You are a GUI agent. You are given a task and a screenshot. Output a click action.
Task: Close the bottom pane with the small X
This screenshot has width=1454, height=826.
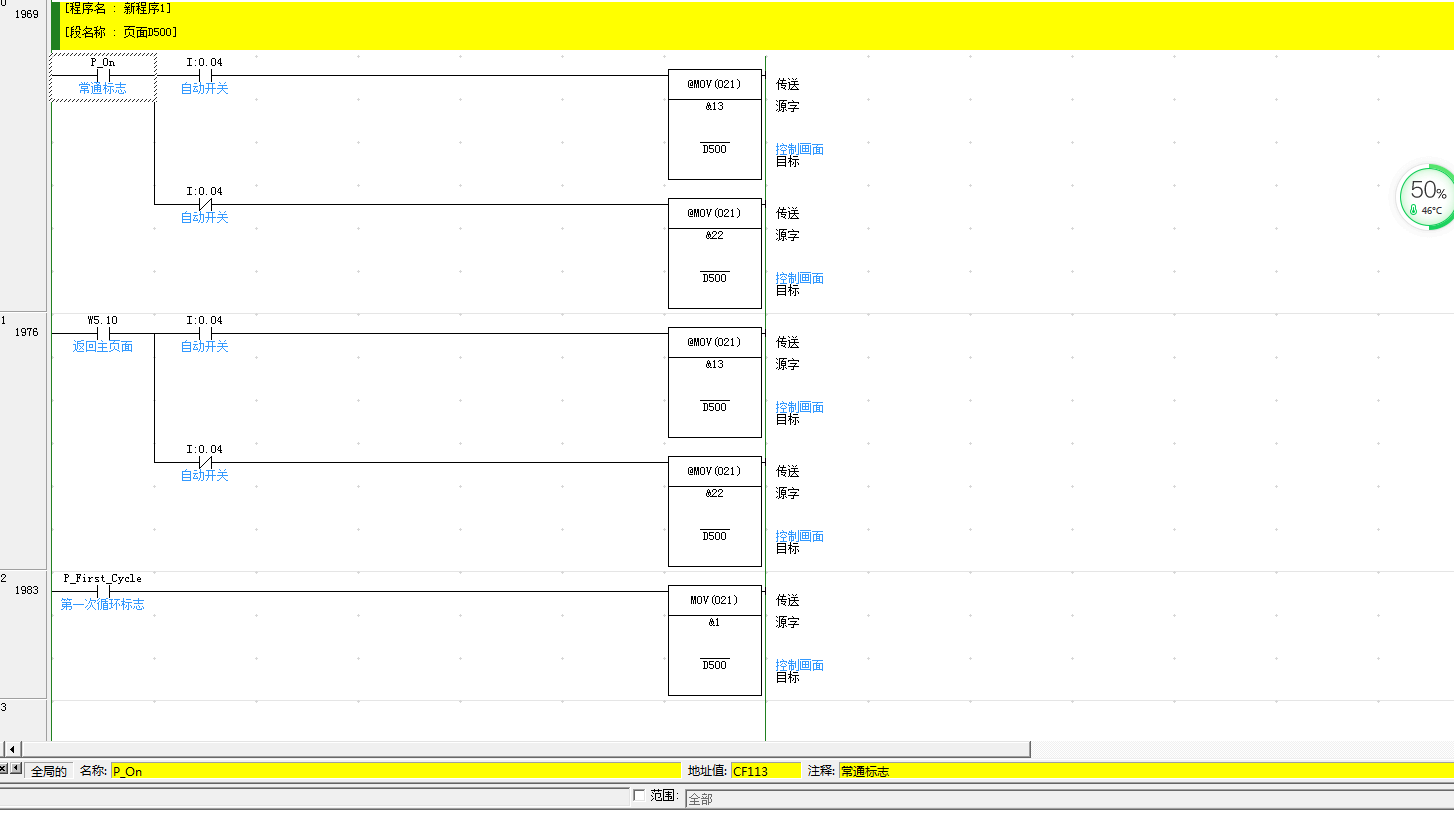tap(4, 768)
